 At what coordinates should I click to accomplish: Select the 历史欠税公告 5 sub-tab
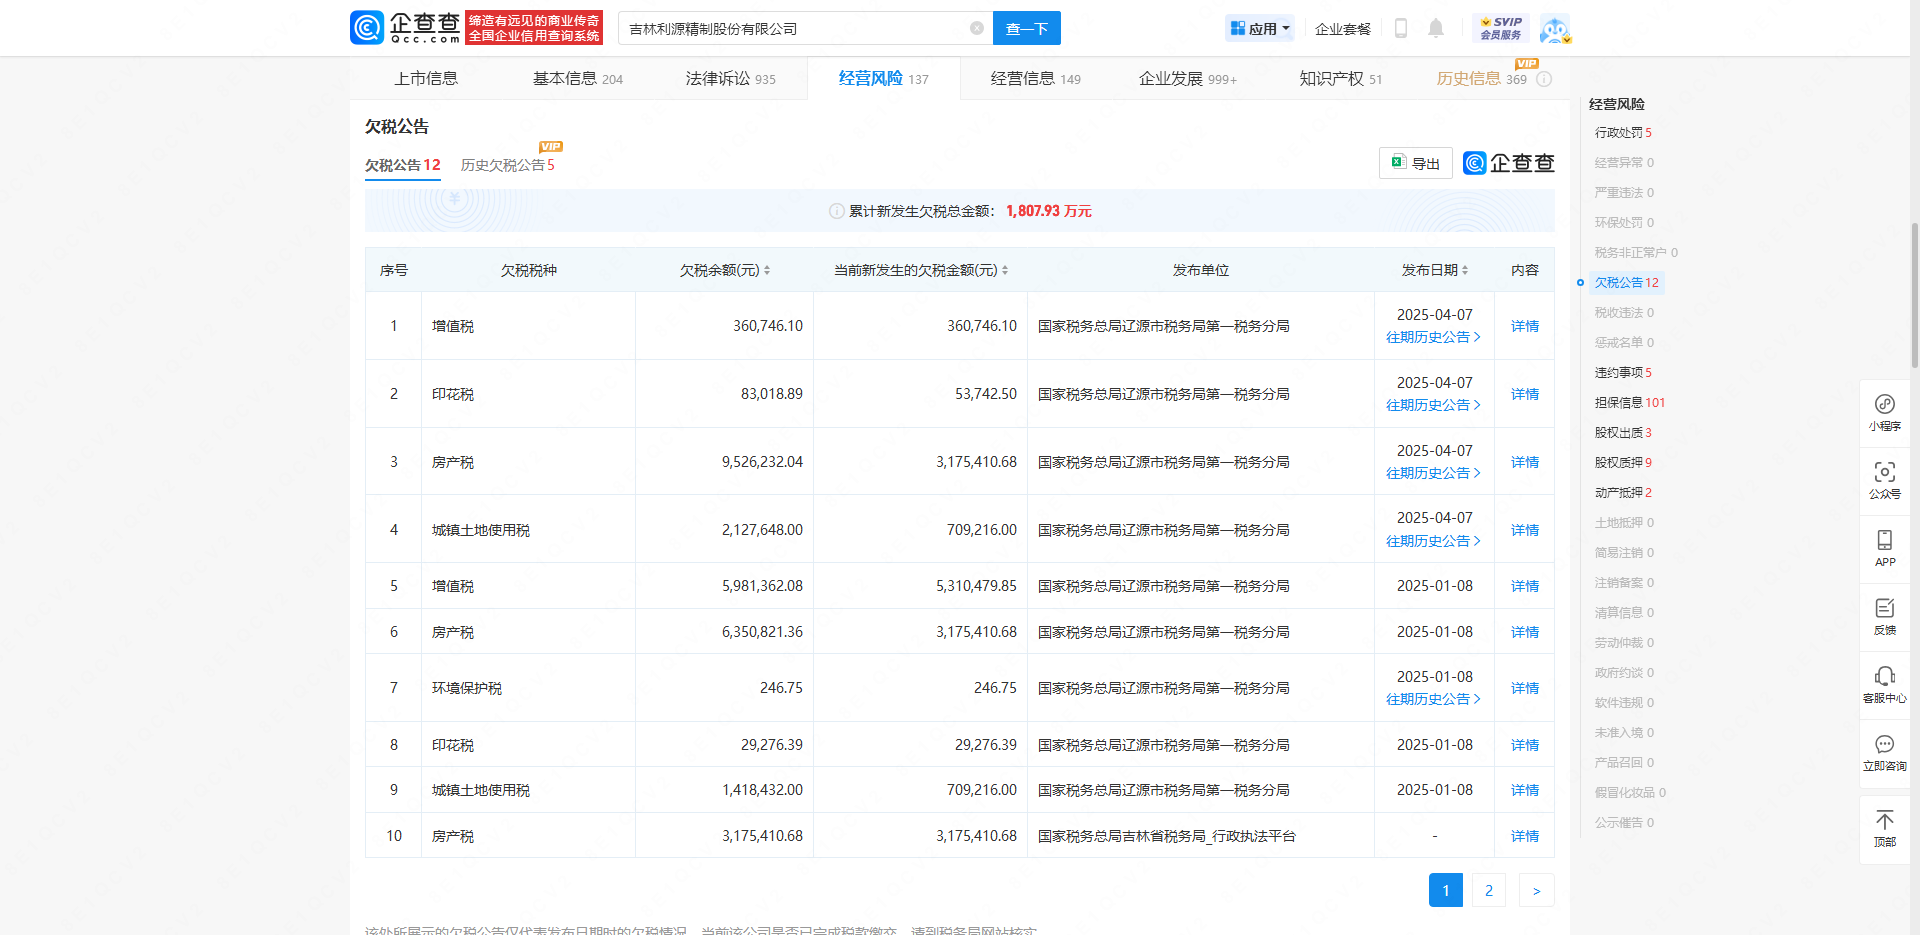[508, 165]
